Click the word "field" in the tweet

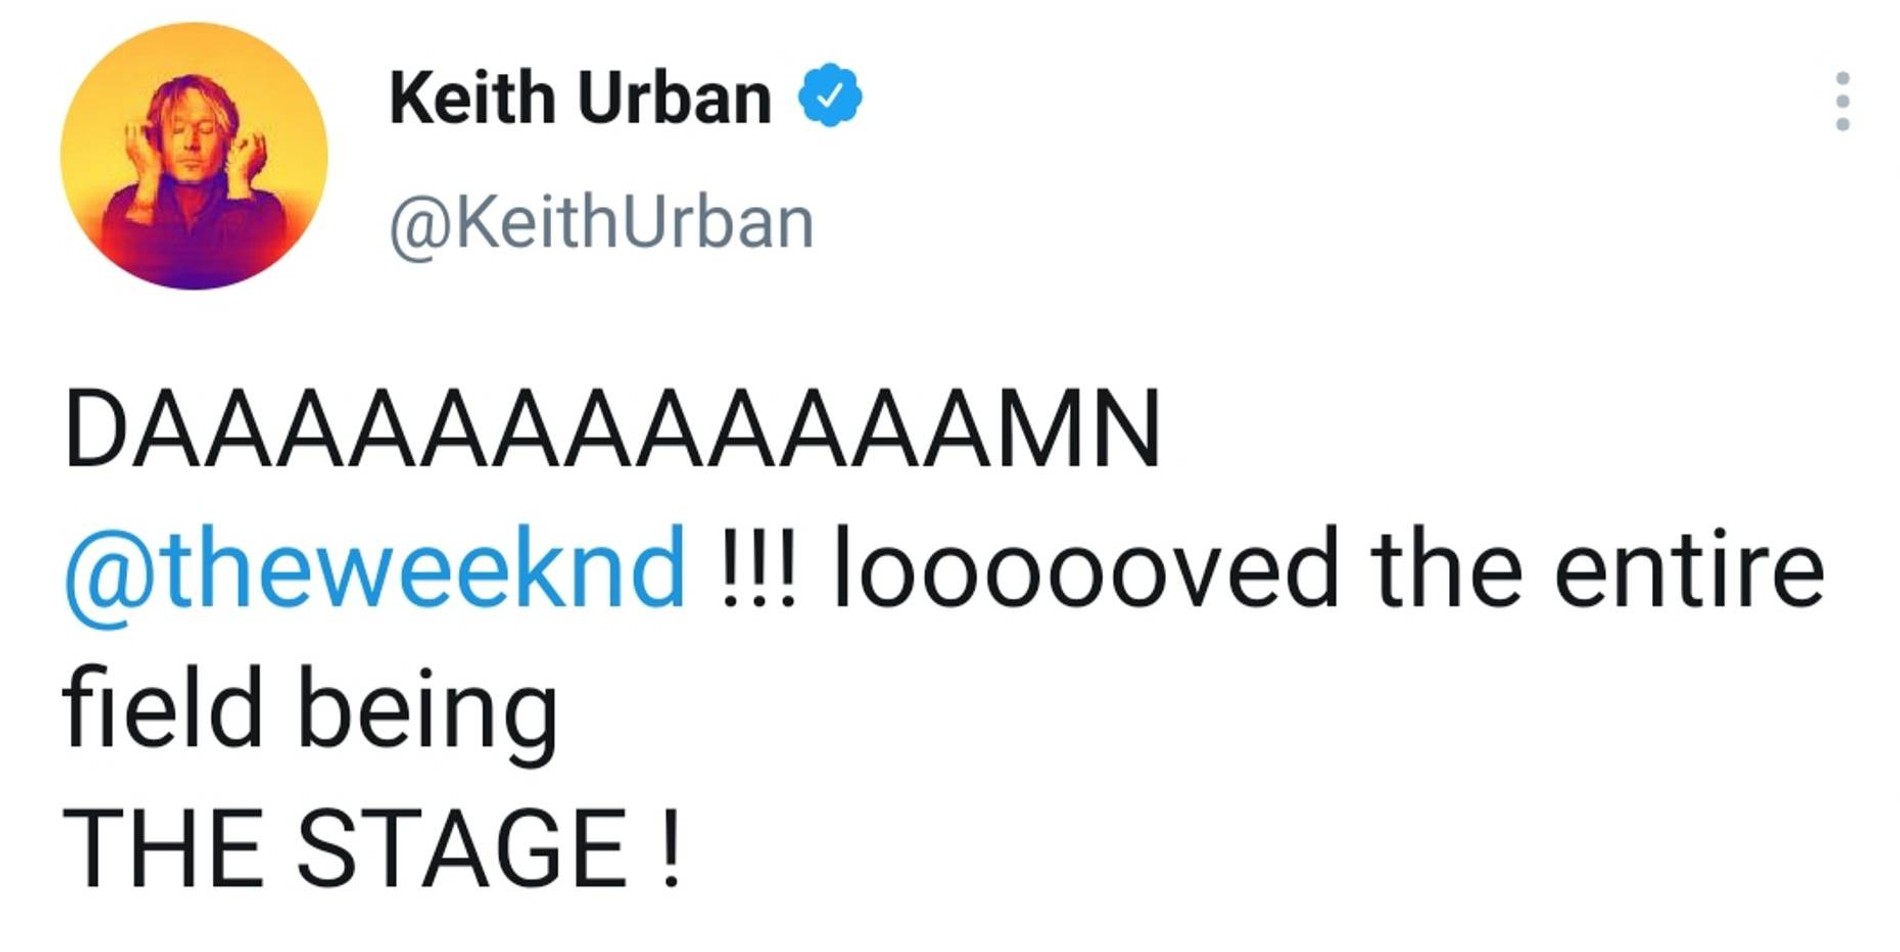[162, 708]
